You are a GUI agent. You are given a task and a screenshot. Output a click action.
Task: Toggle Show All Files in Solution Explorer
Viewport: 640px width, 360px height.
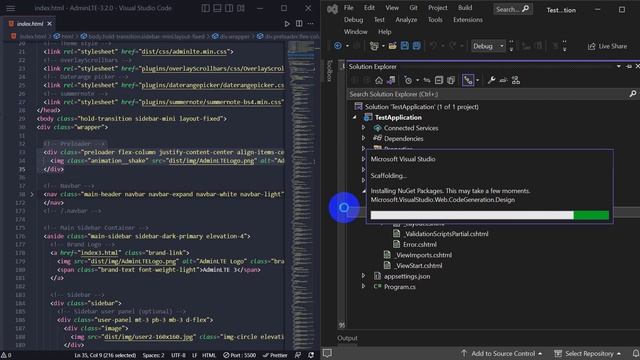pyautogui.click(x=451, y=80)
